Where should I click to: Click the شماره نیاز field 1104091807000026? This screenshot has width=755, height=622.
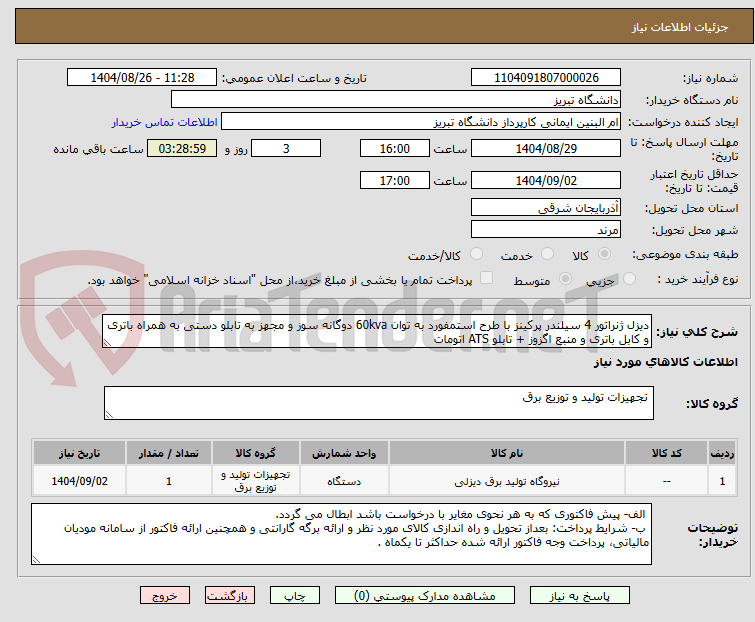(546, 78)
